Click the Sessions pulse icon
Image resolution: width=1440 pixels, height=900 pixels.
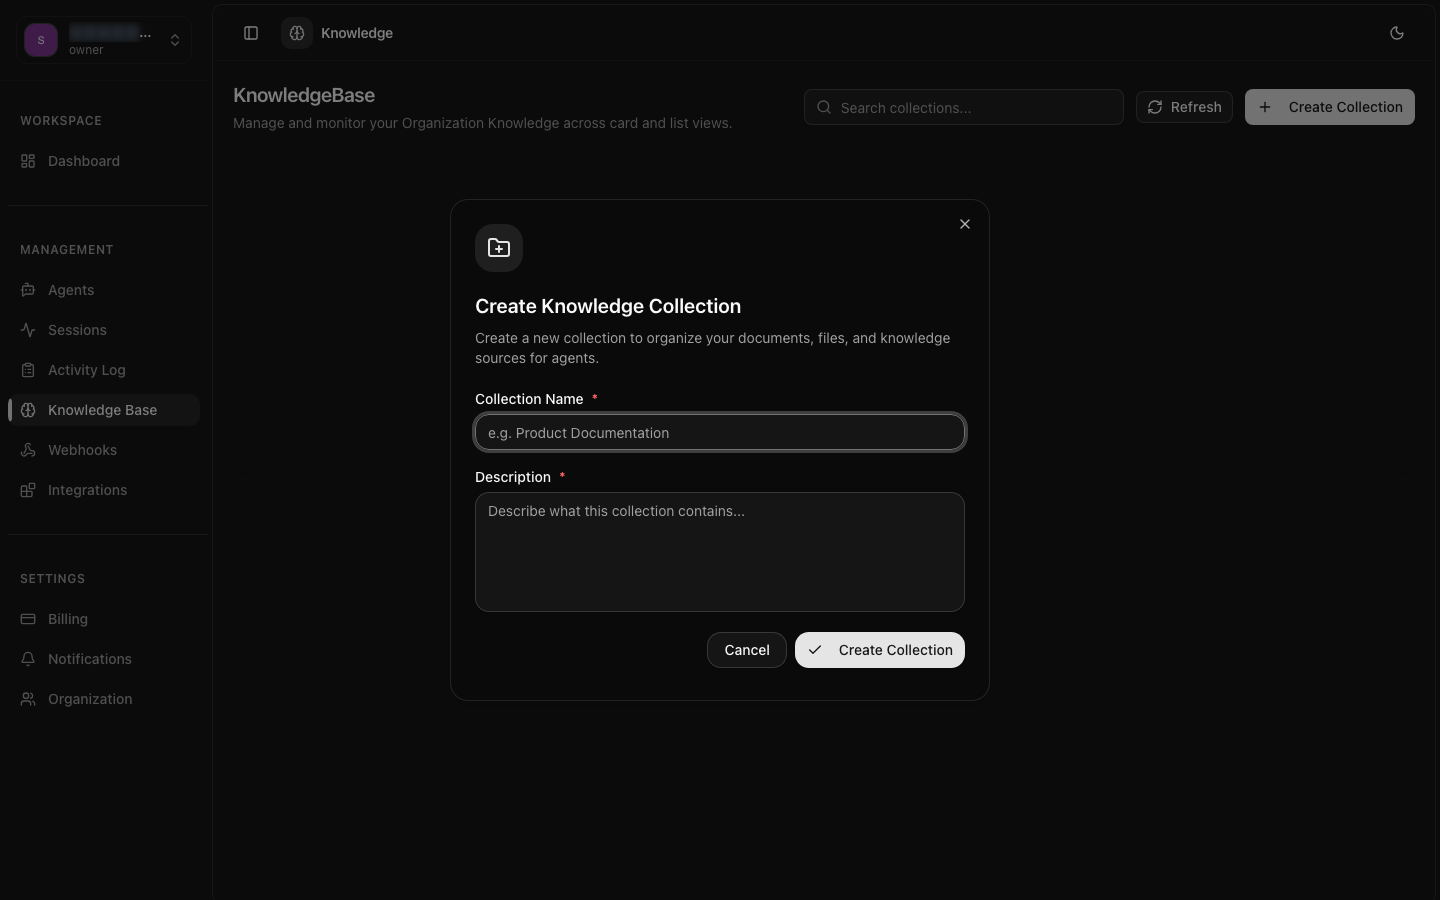pos(28,330)
